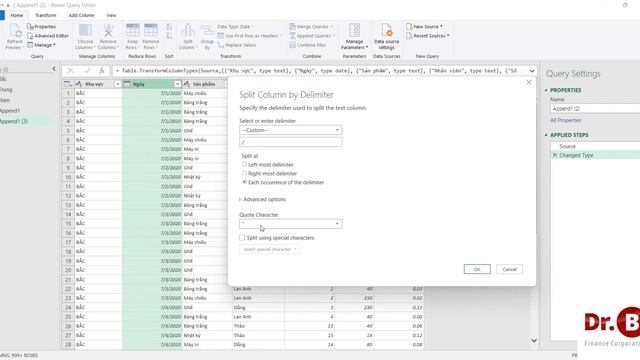Click the query Name field
640x360 pixels.
pyautogui.click(x=595, y=109)
